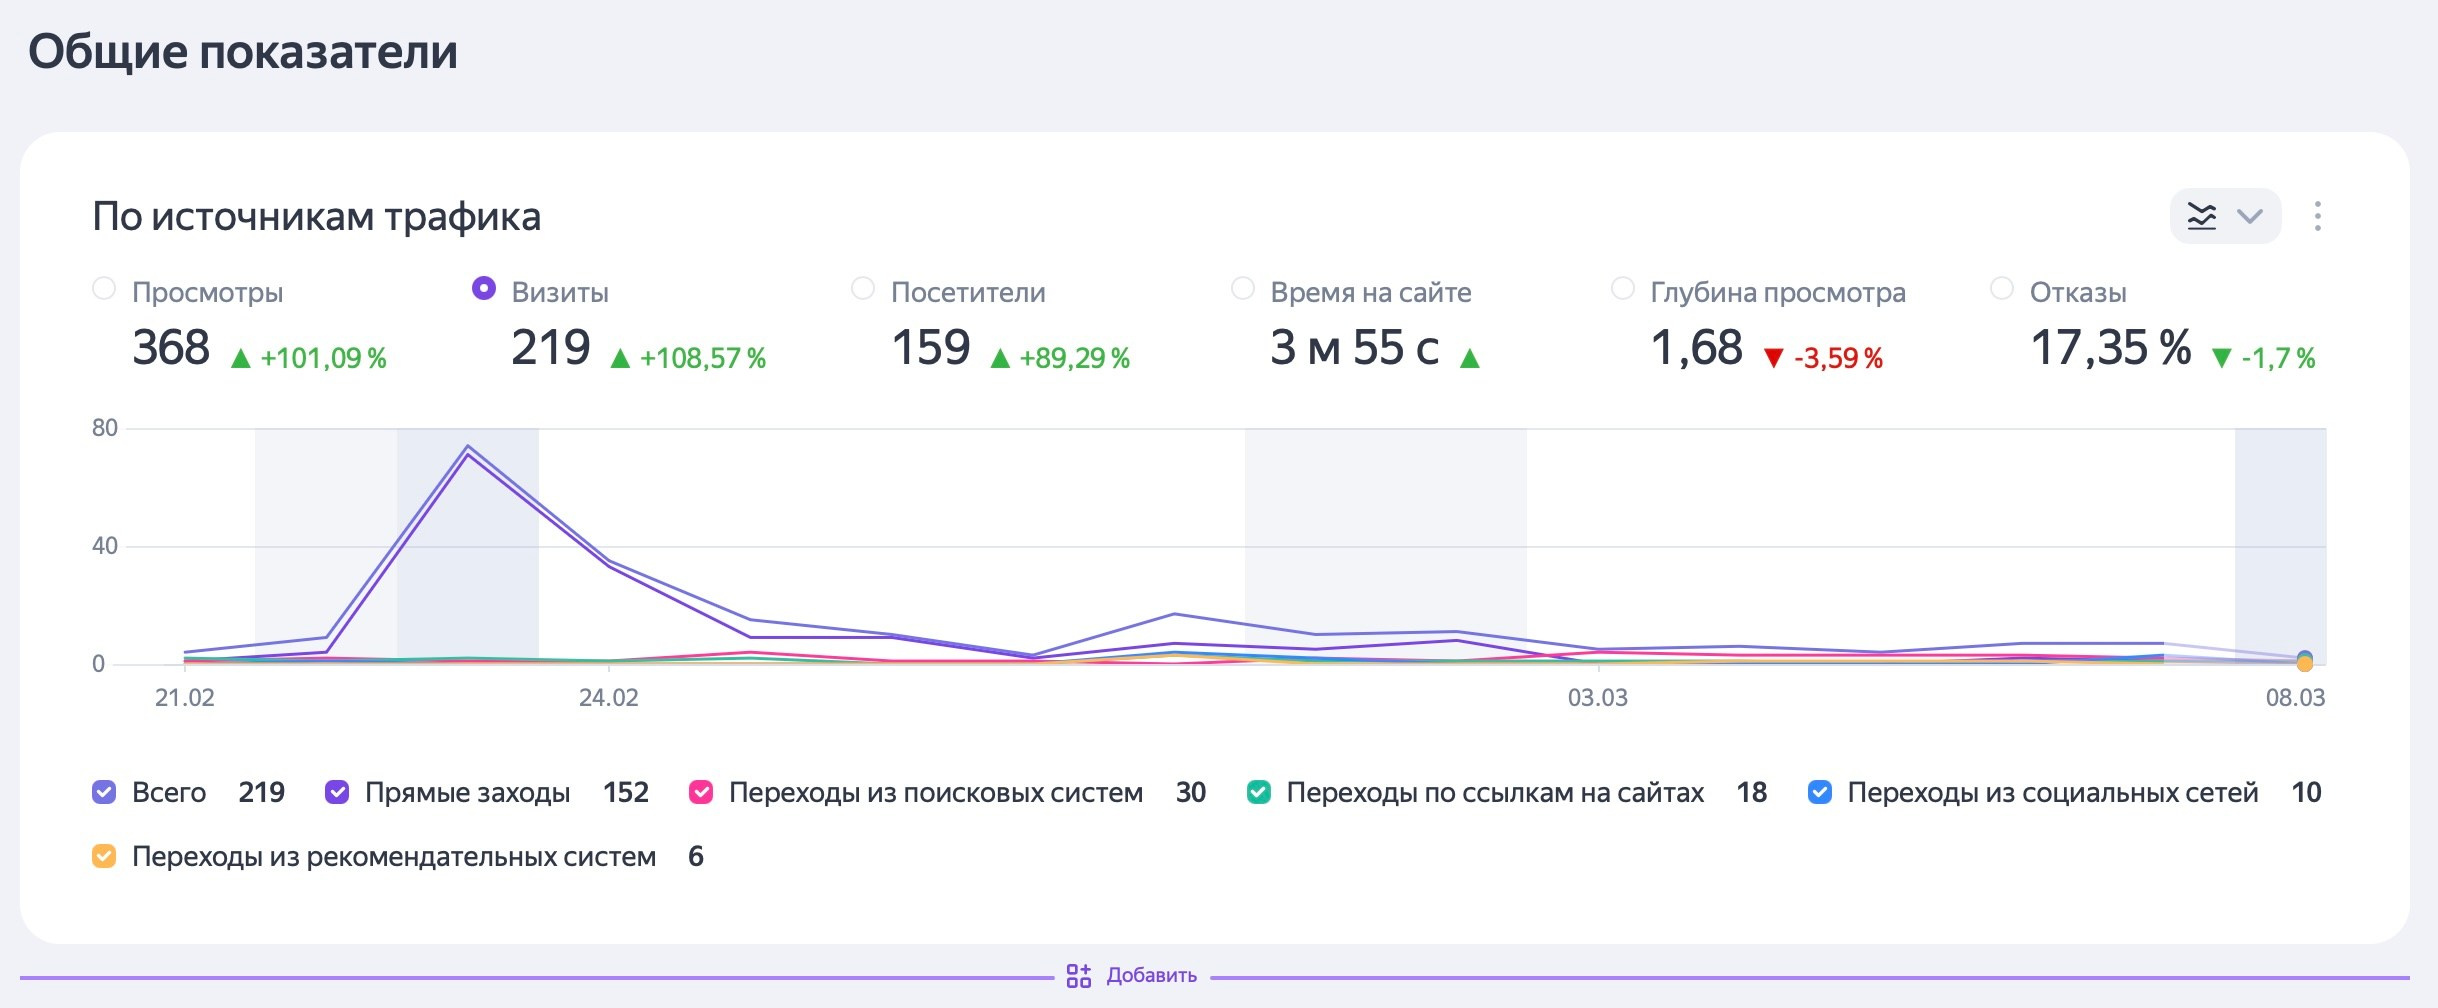Disable Переходы по ссылкам на сайтах

[x=1258, y=792]
